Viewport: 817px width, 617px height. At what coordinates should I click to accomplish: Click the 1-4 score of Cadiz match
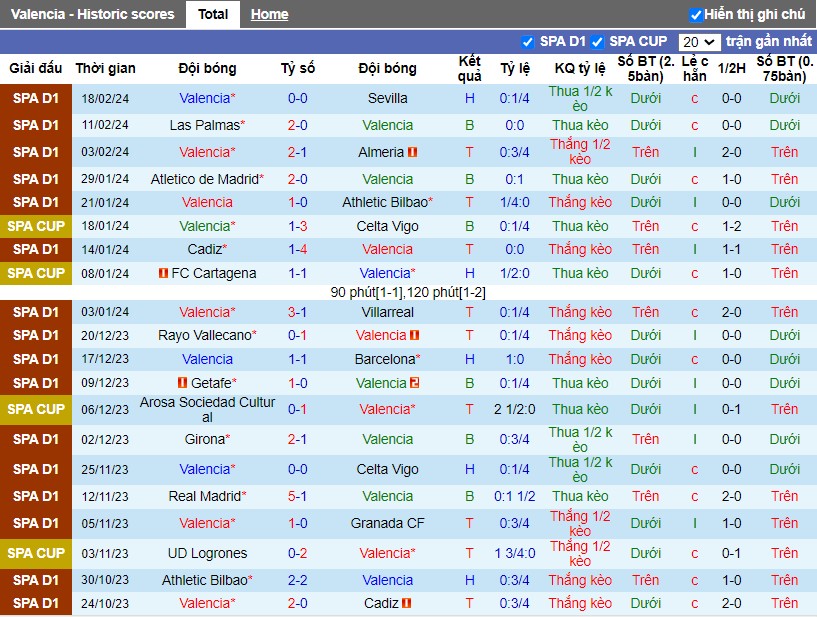point(298,249)
